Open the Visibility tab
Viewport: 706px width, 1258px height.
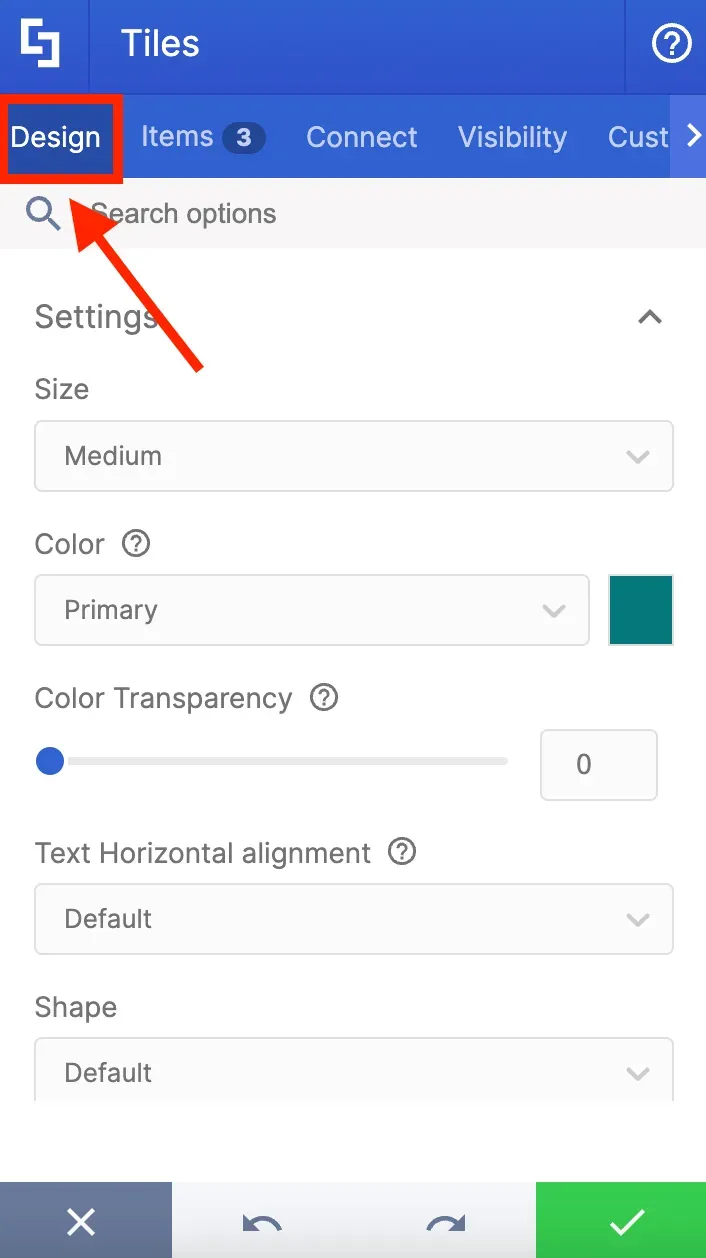click(512, 137)
